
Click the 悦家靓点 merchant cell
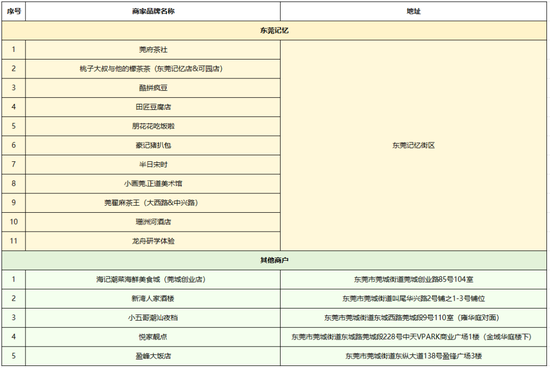tap(153, 337)
